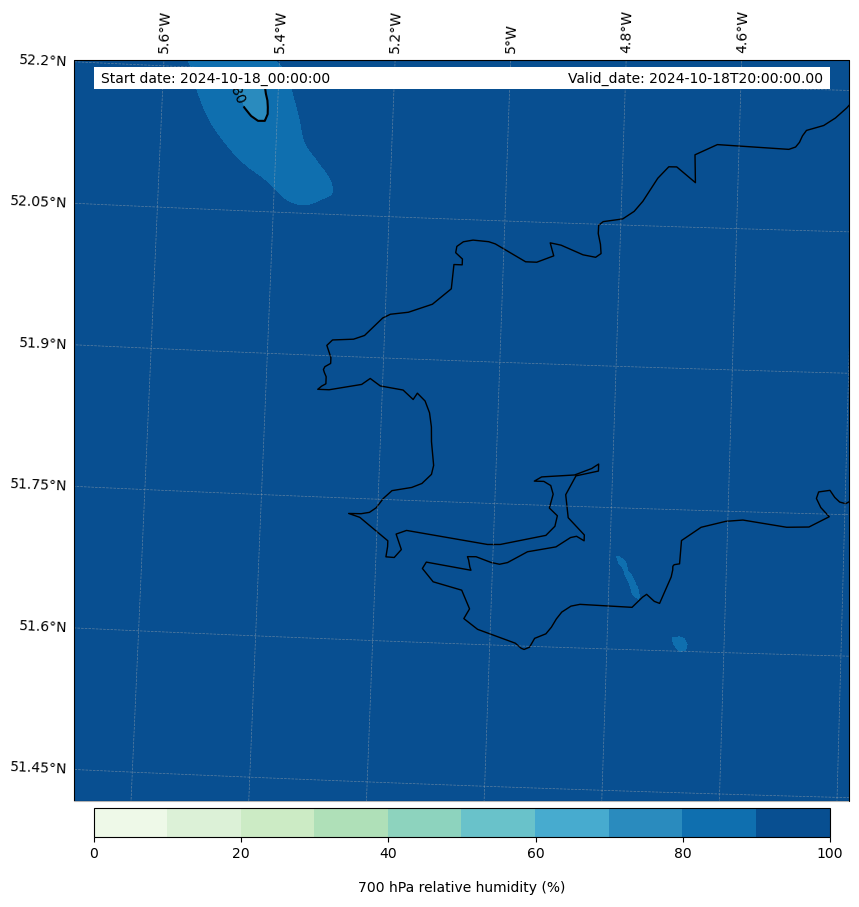Viewport: 859px width, 907px height.
Task: Click the 40–50% colorbar swatch
Action: [x=425, y=823]
